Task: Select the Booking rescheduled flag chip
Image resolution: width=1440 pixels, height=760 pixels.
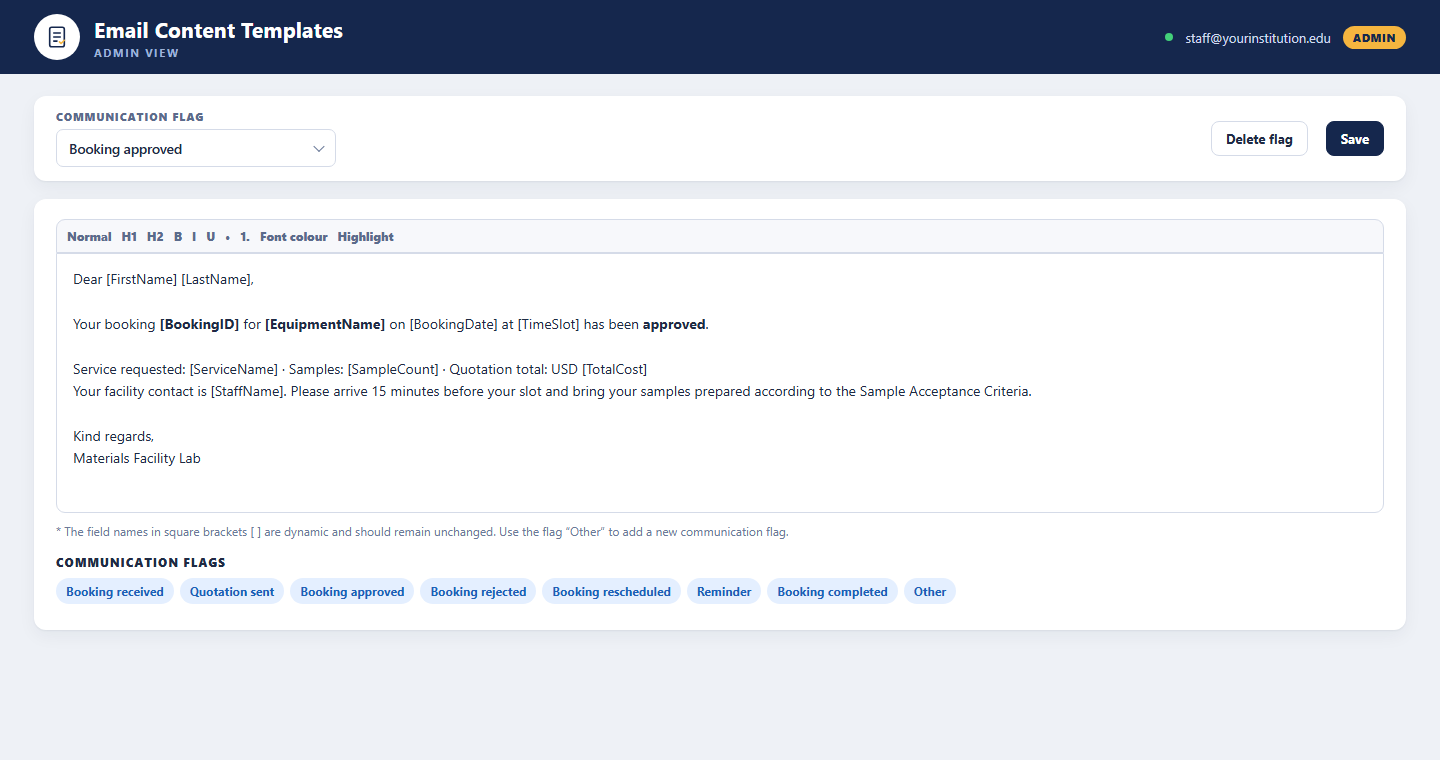Action: 612,591
